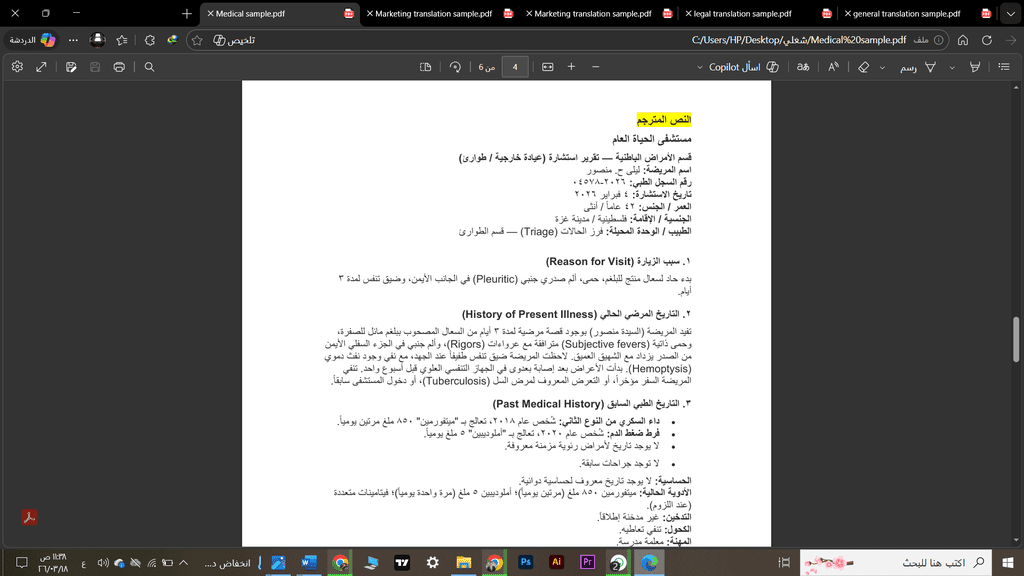This screenshot has height=576, width=1024.
Task: Close the general translation sample.pdf tab
Action: 848,13
